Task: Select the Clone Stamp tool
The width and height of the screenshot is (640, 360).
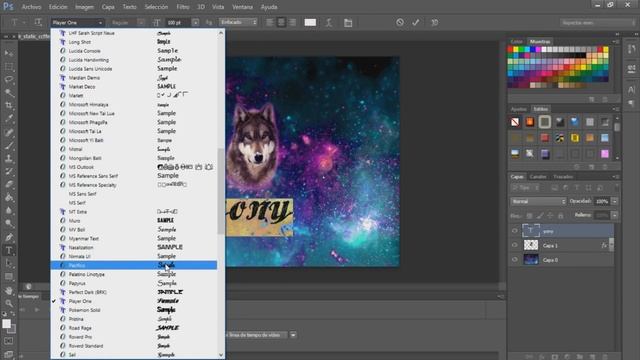Action: (x=9, y=158)
